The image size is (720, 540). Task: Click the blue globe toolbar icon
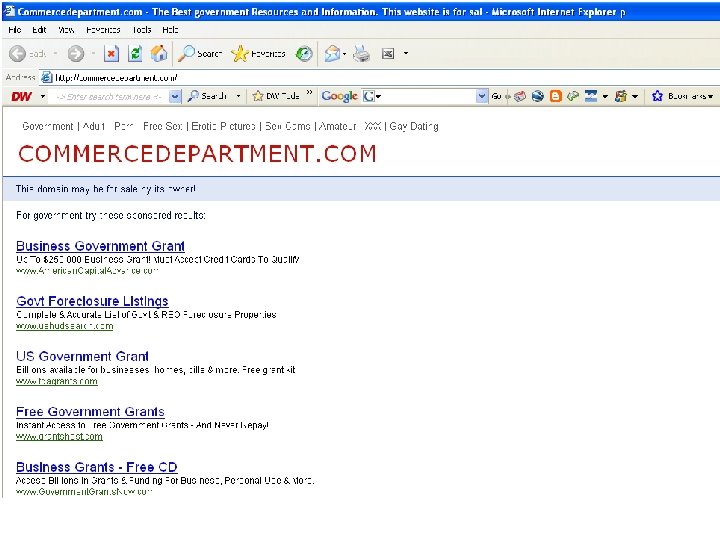(538, 96)
